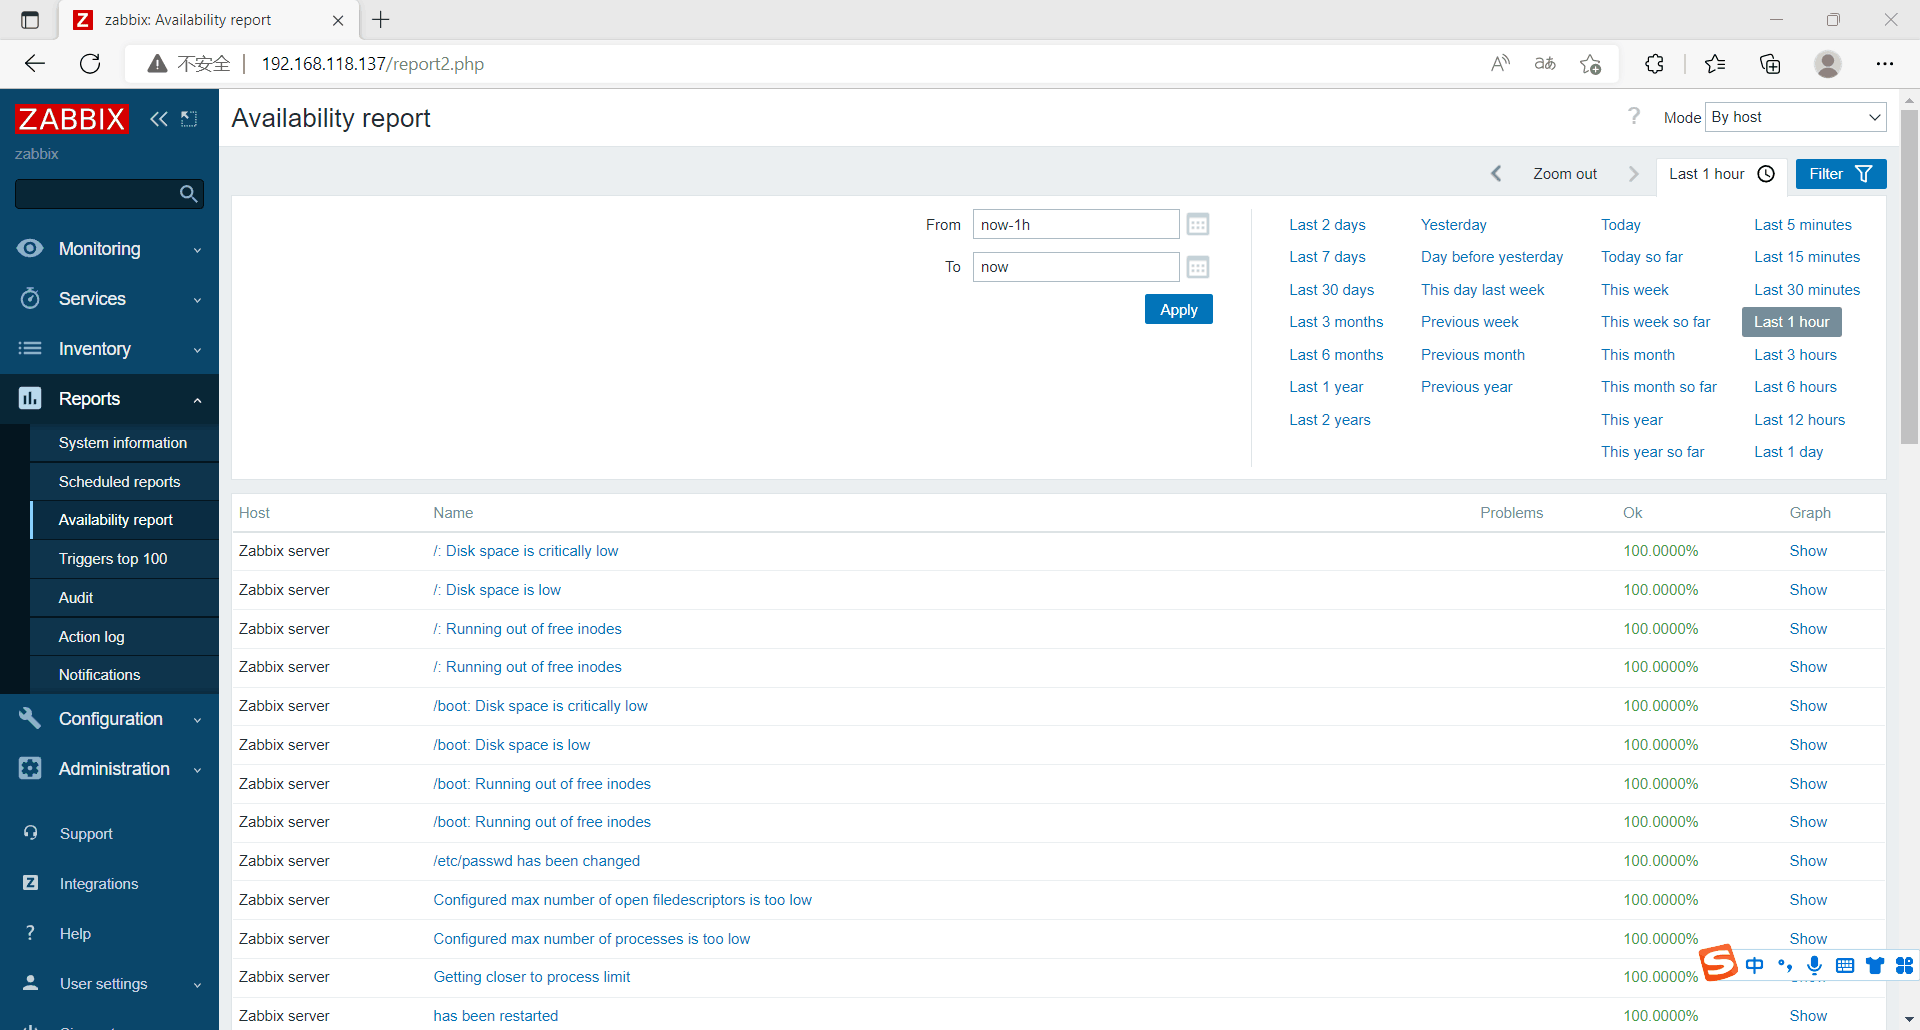1920x1030 pixels.
Task: Expand Monitoring menu
Action: pos(109,249)
